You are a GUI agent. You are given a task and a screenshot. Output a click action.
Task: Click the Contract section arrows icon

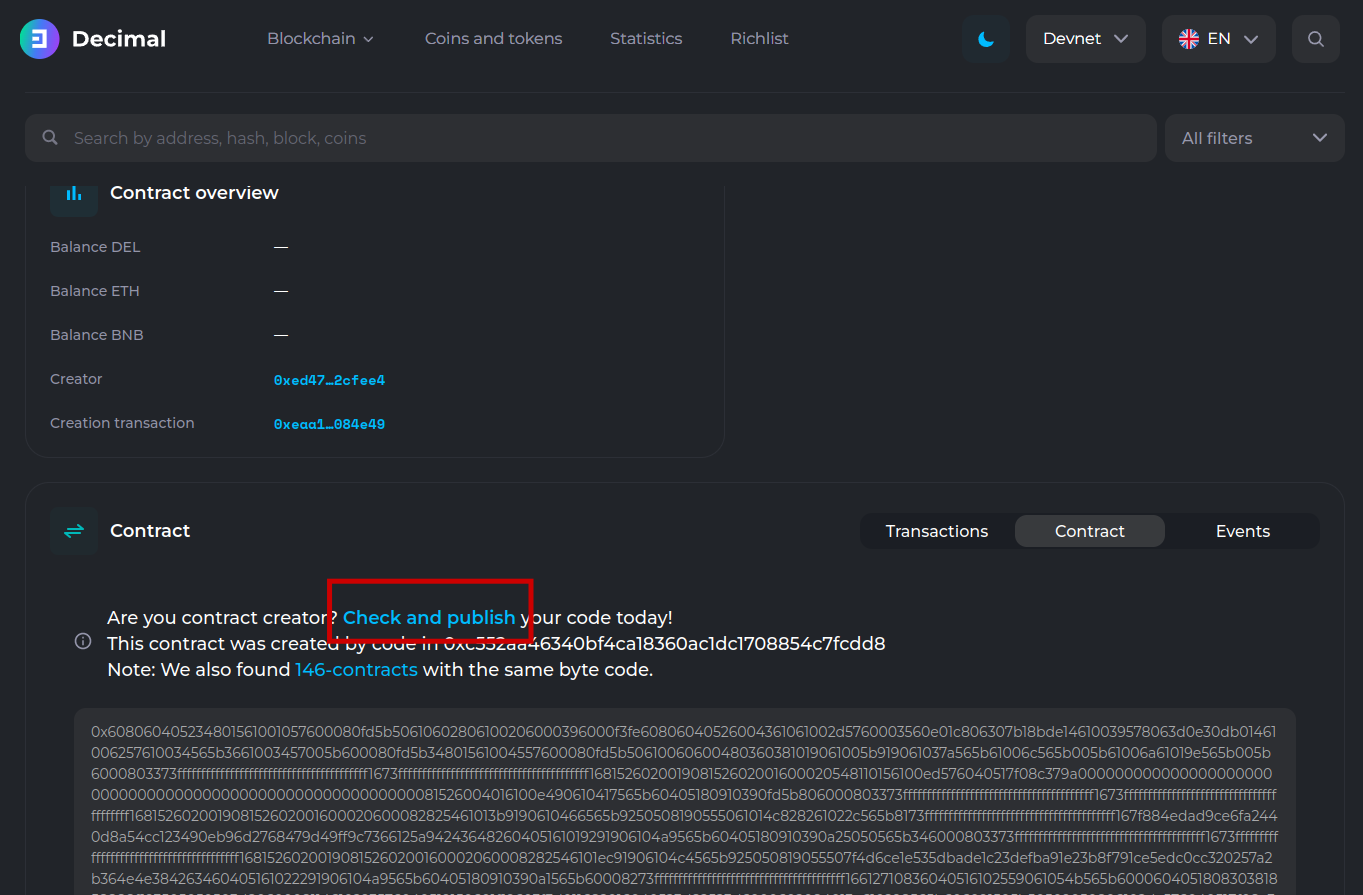[x=74, y=531]
